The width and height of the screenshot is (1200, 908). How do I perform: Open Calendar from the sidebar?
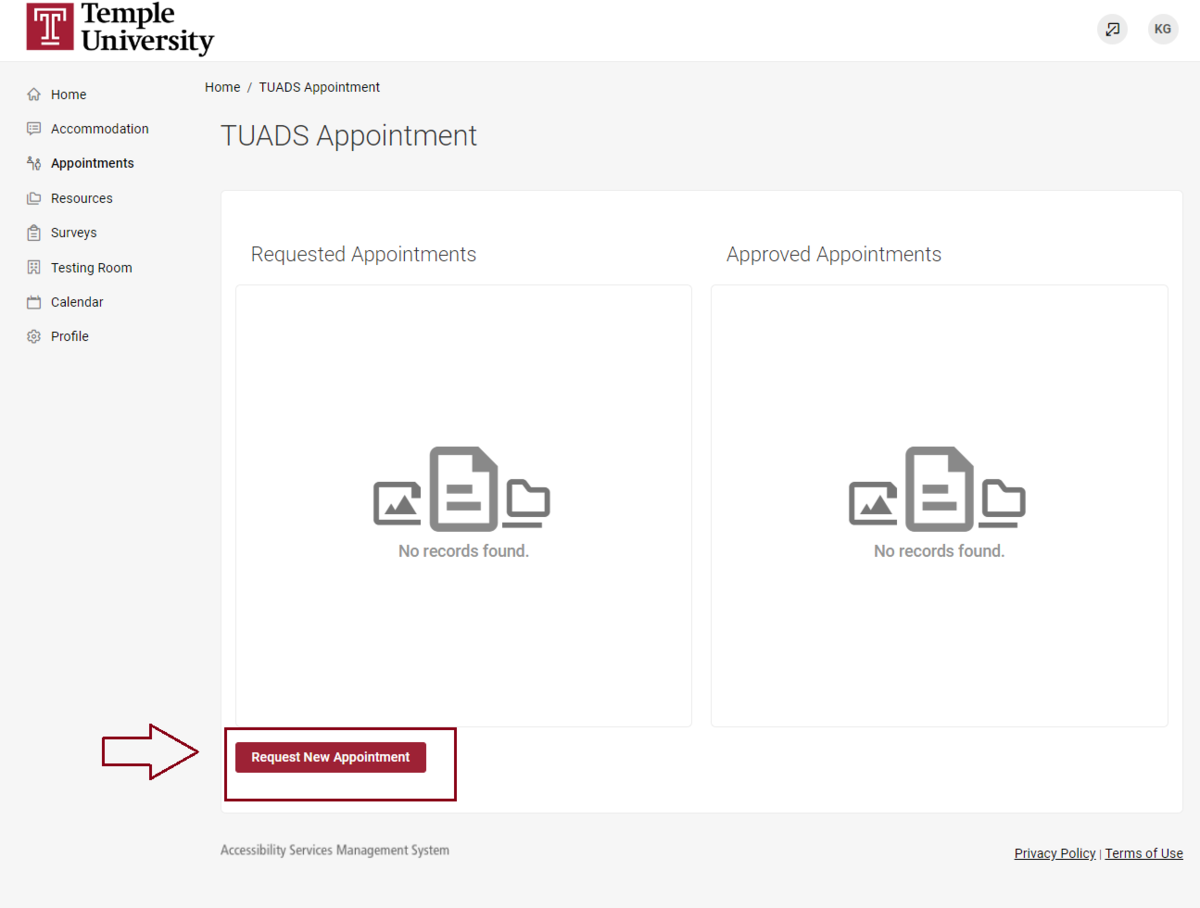coord(77,302)
